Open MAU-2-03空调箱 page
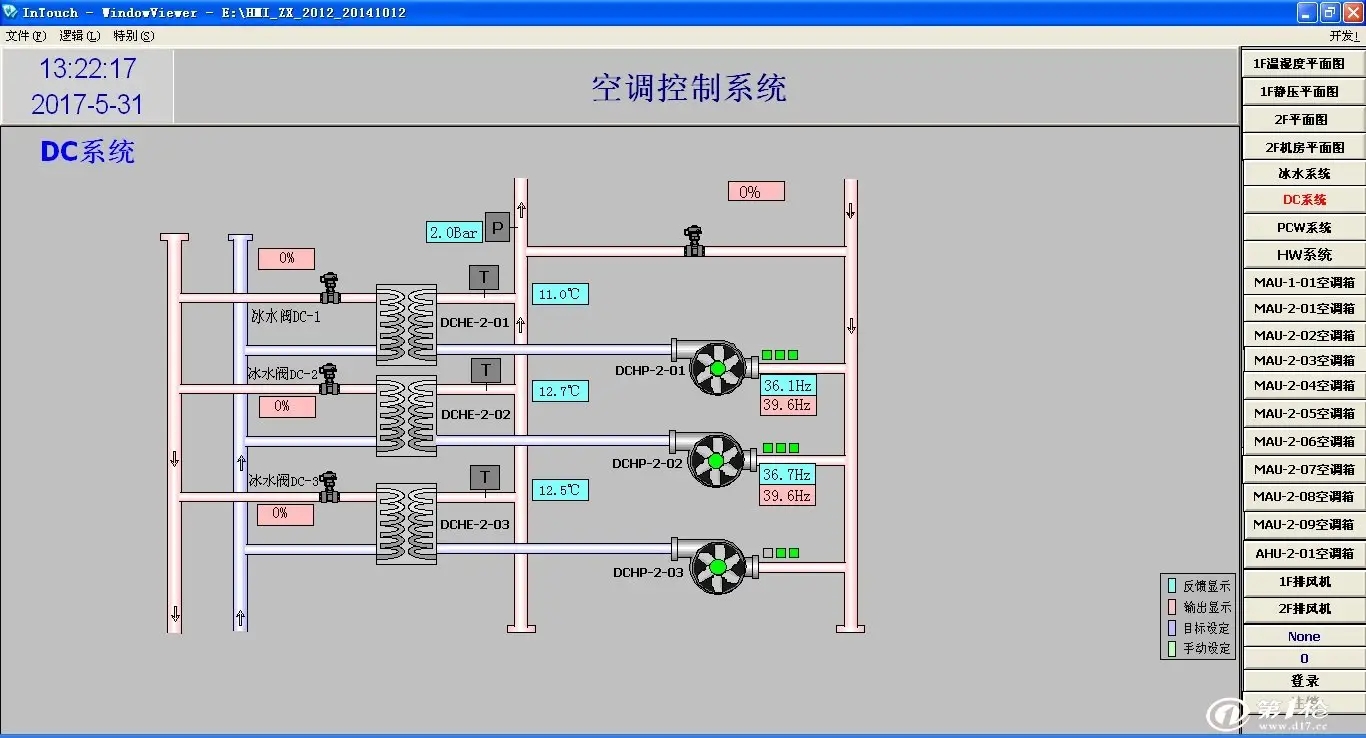1366x738 pixels. click(x=1304, y=360)
